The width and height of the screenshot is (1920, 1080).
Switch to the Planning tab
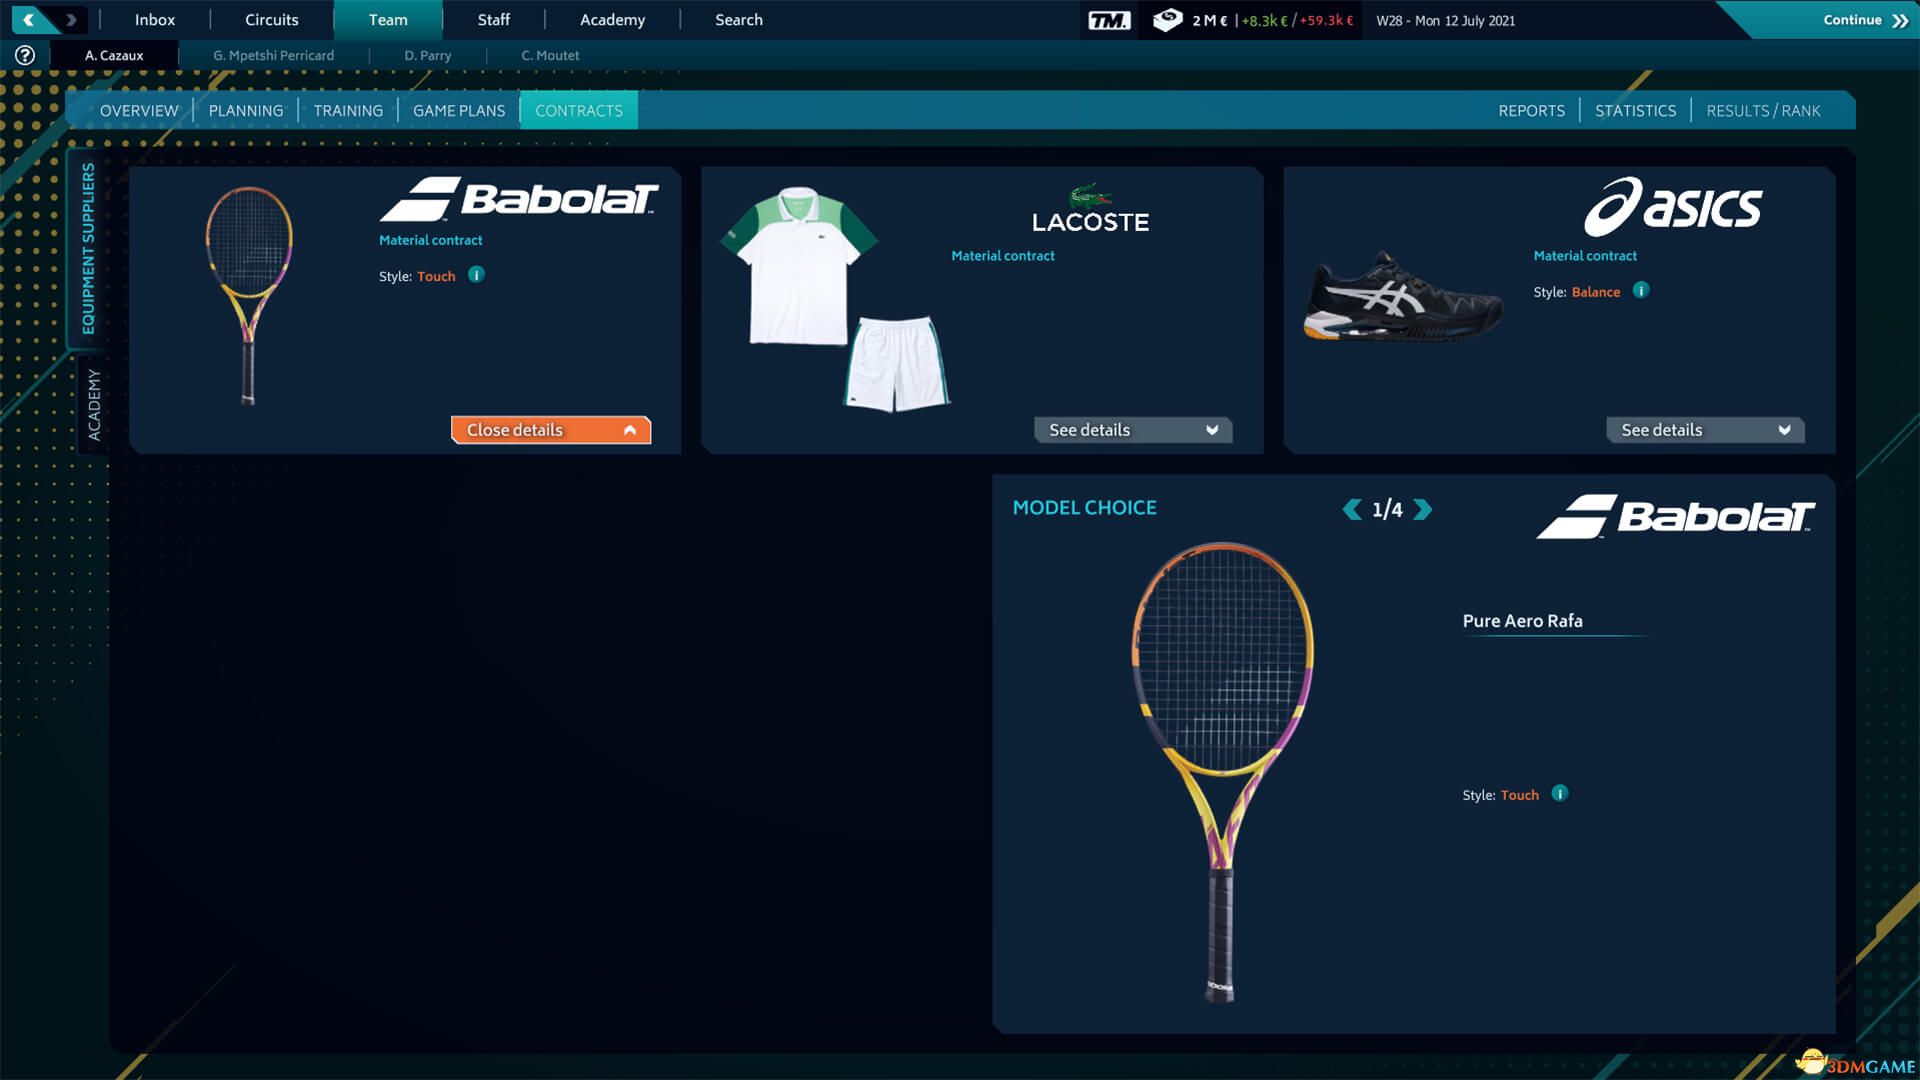[x=246, y=110]
